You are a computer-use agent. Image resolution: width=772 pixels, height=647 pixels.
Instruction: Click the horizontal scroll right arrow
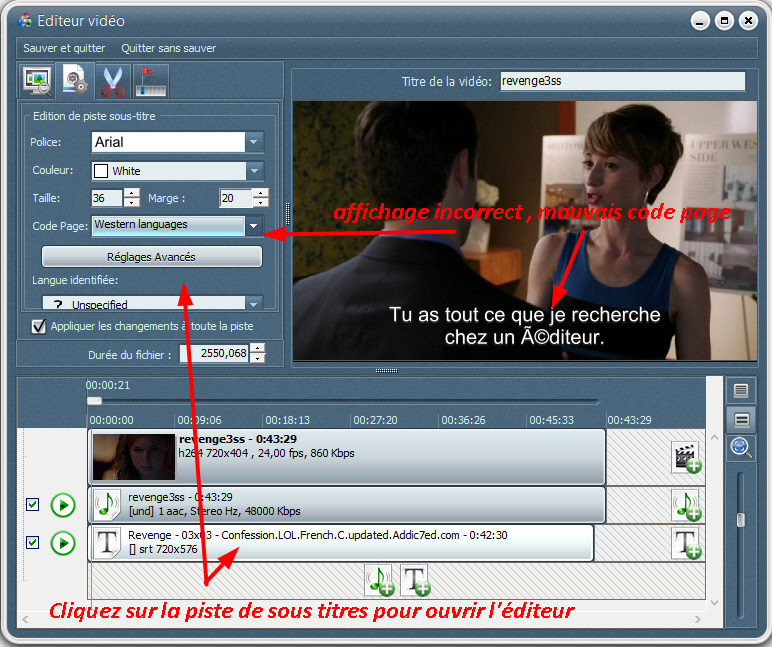pos(697,619)
